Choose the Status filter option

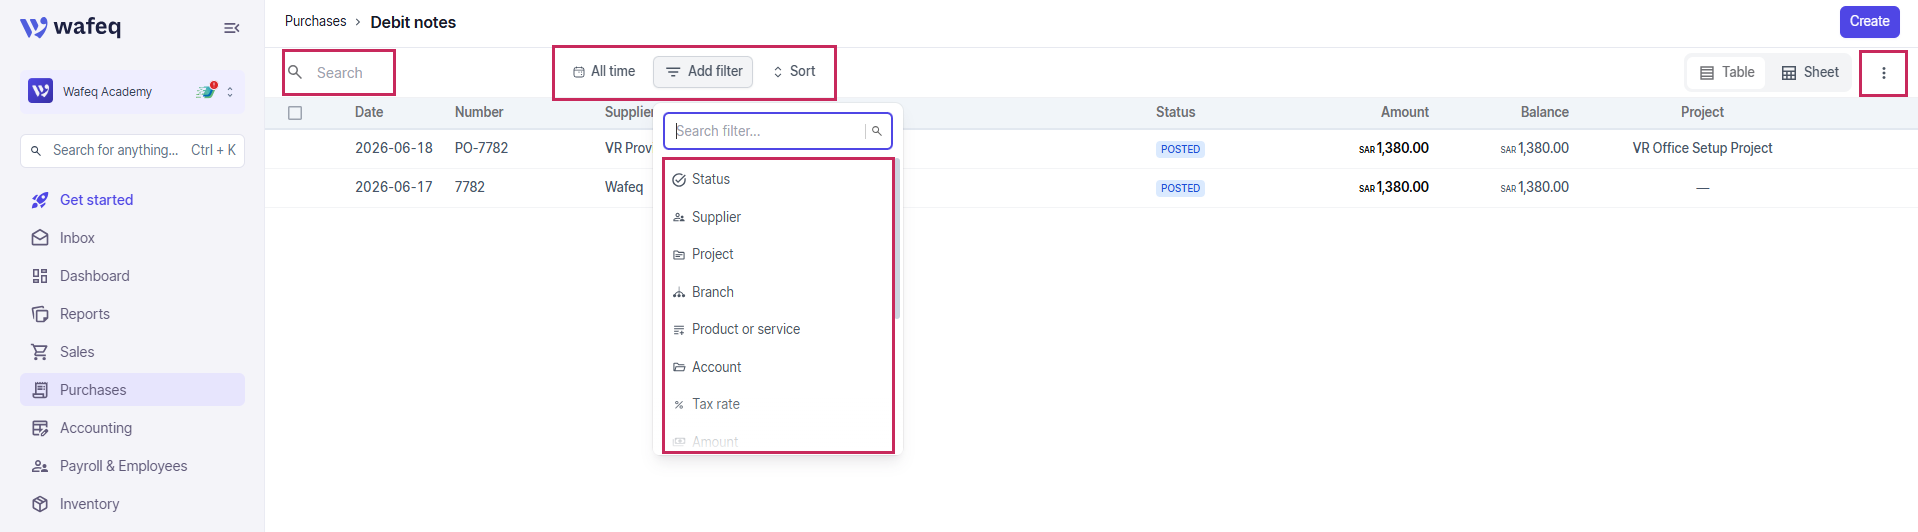coord(778,179)
